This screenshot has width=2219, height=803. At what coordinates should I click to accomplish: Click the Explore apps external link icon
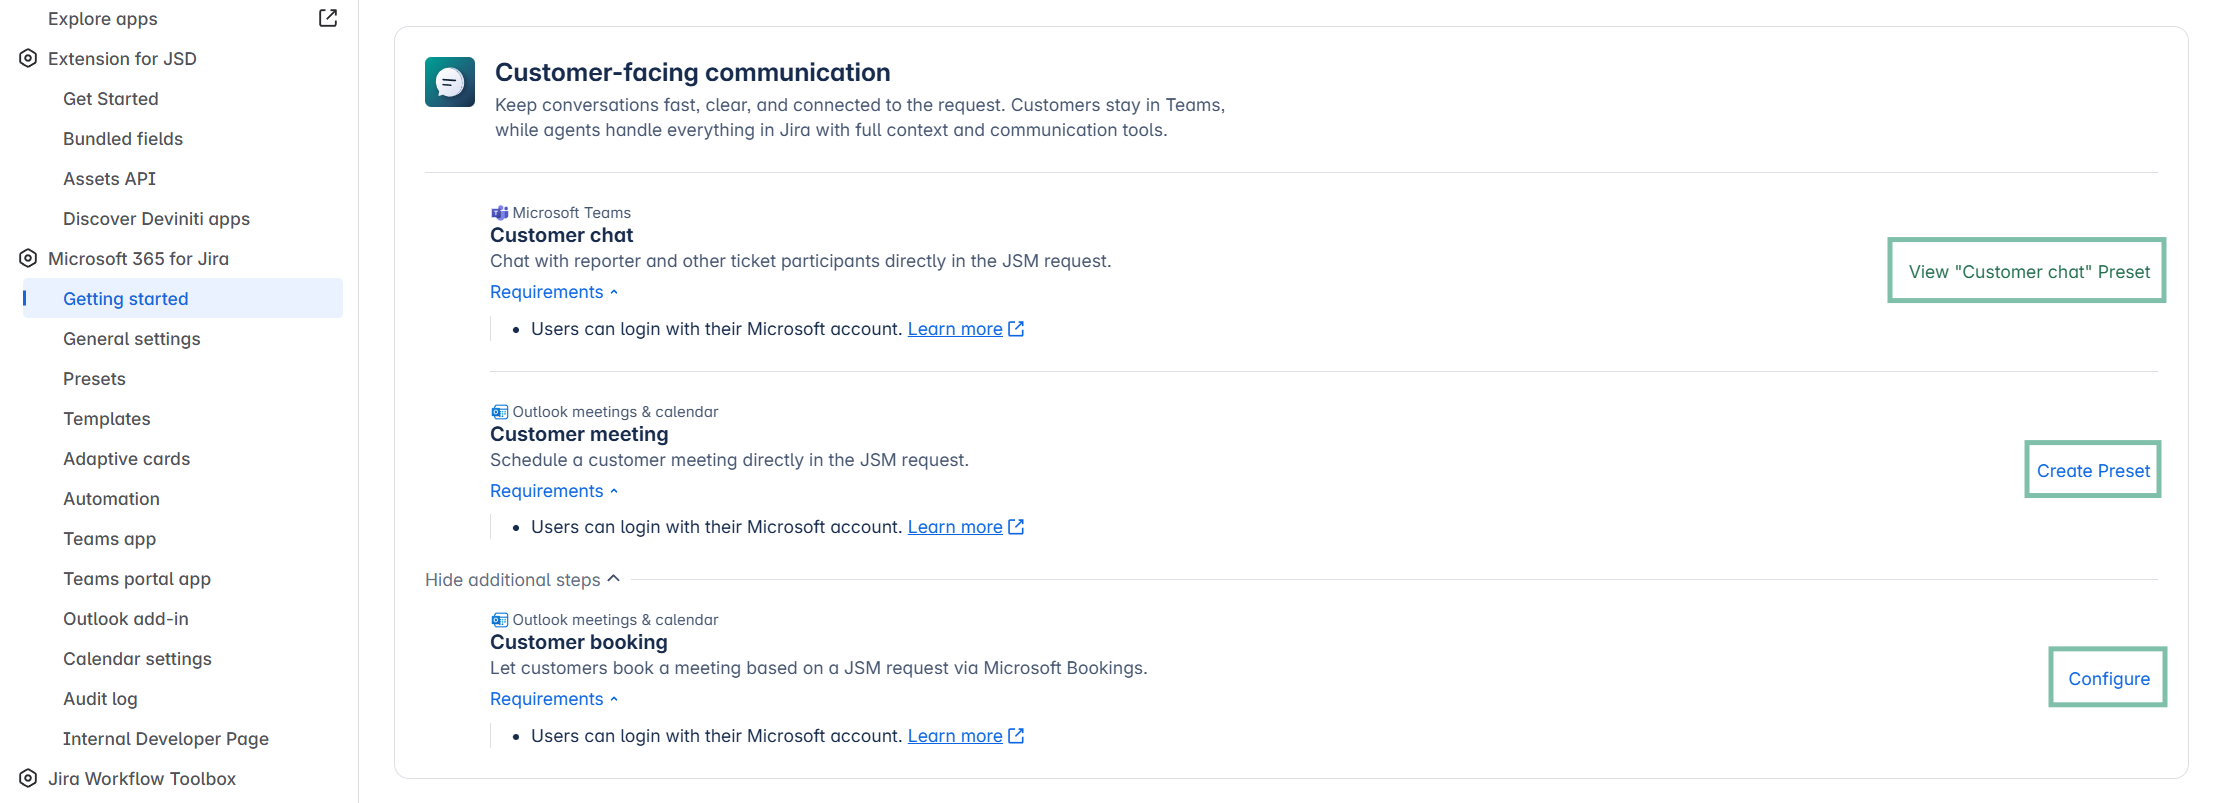[x=328, y=18]
